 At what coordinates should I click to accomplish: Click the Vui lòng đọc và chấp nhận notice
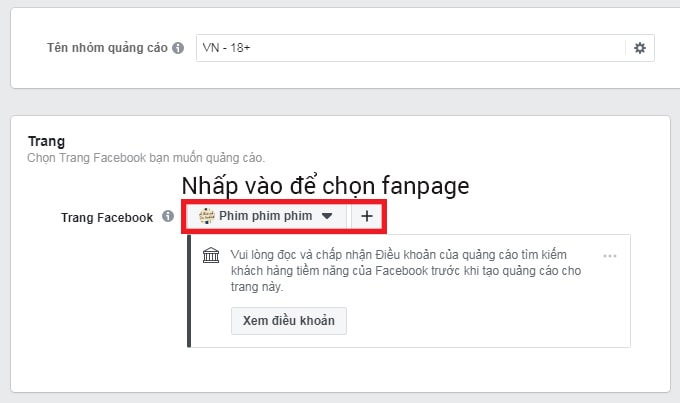click(x=406, y=271)
